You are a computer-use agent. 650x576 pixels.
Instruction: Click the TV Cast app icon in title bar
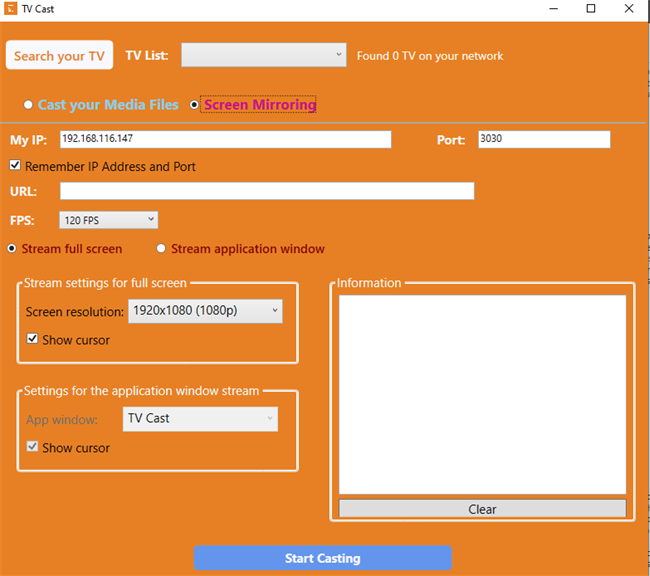(x=10, y=9)
